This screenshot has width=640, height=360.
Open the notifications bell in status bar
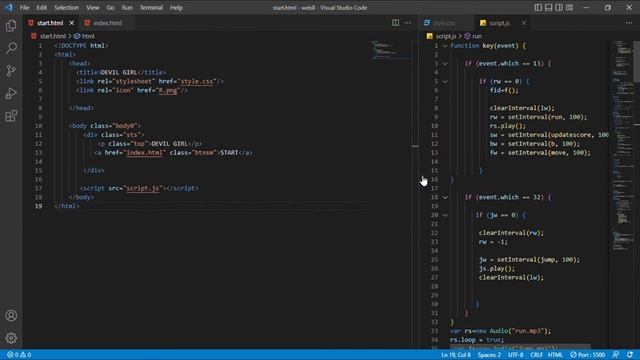[630, 355]
